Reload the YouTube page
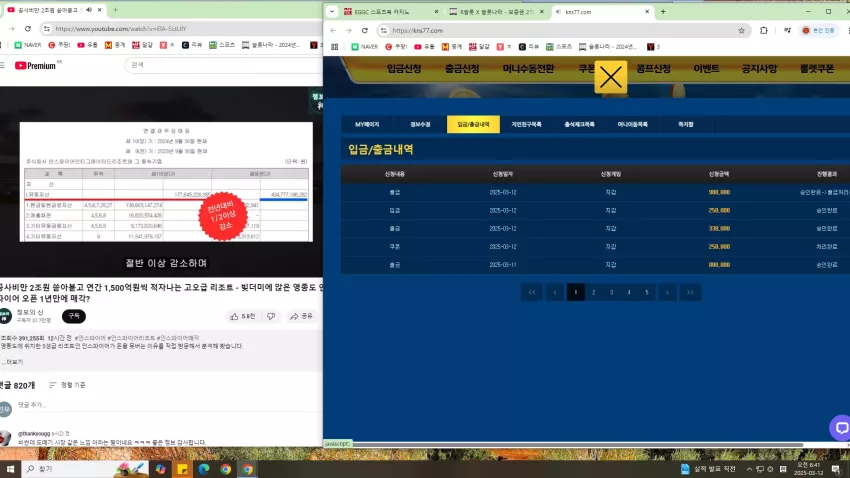Viewport: 850px width, 478px height. coord(28,29)
